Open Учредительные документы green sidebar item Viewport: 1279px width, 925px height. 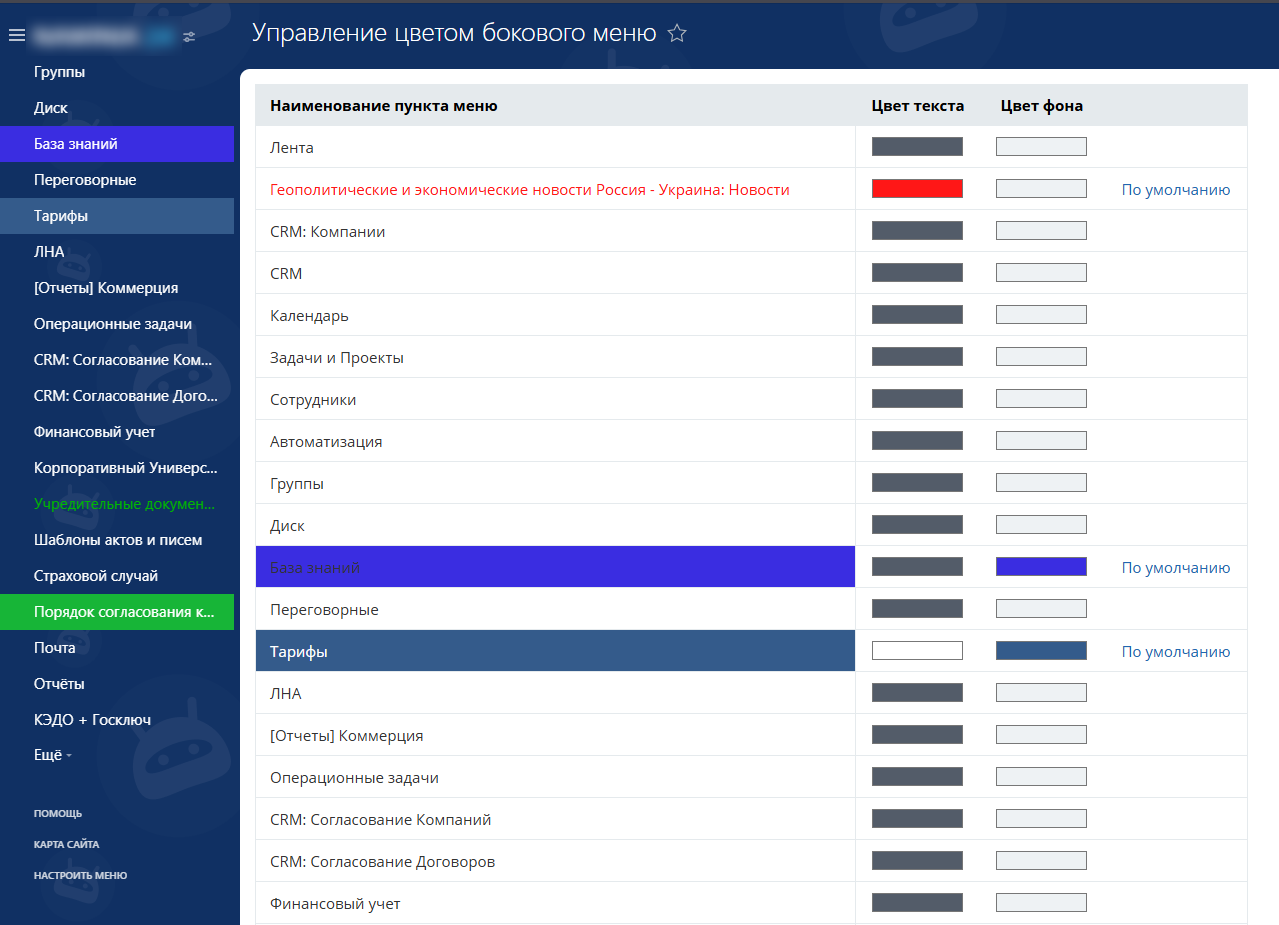(124, 504)
